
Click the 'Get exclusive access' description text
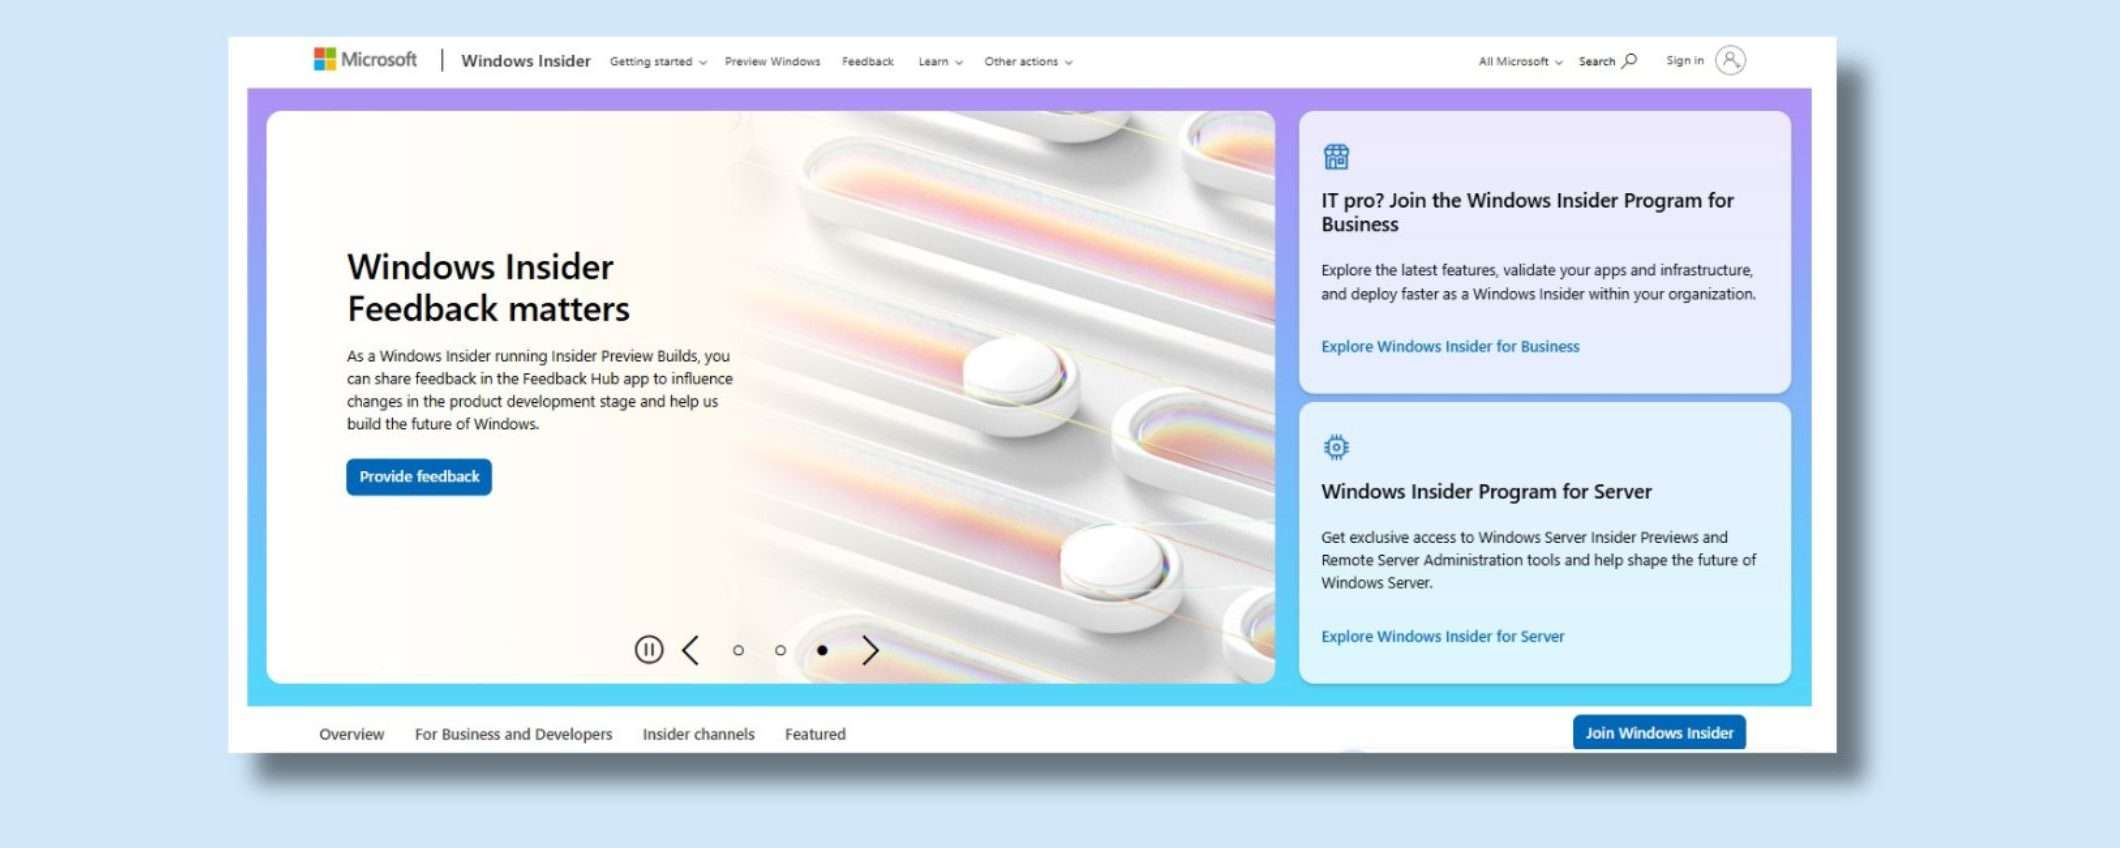(1538, 560)
